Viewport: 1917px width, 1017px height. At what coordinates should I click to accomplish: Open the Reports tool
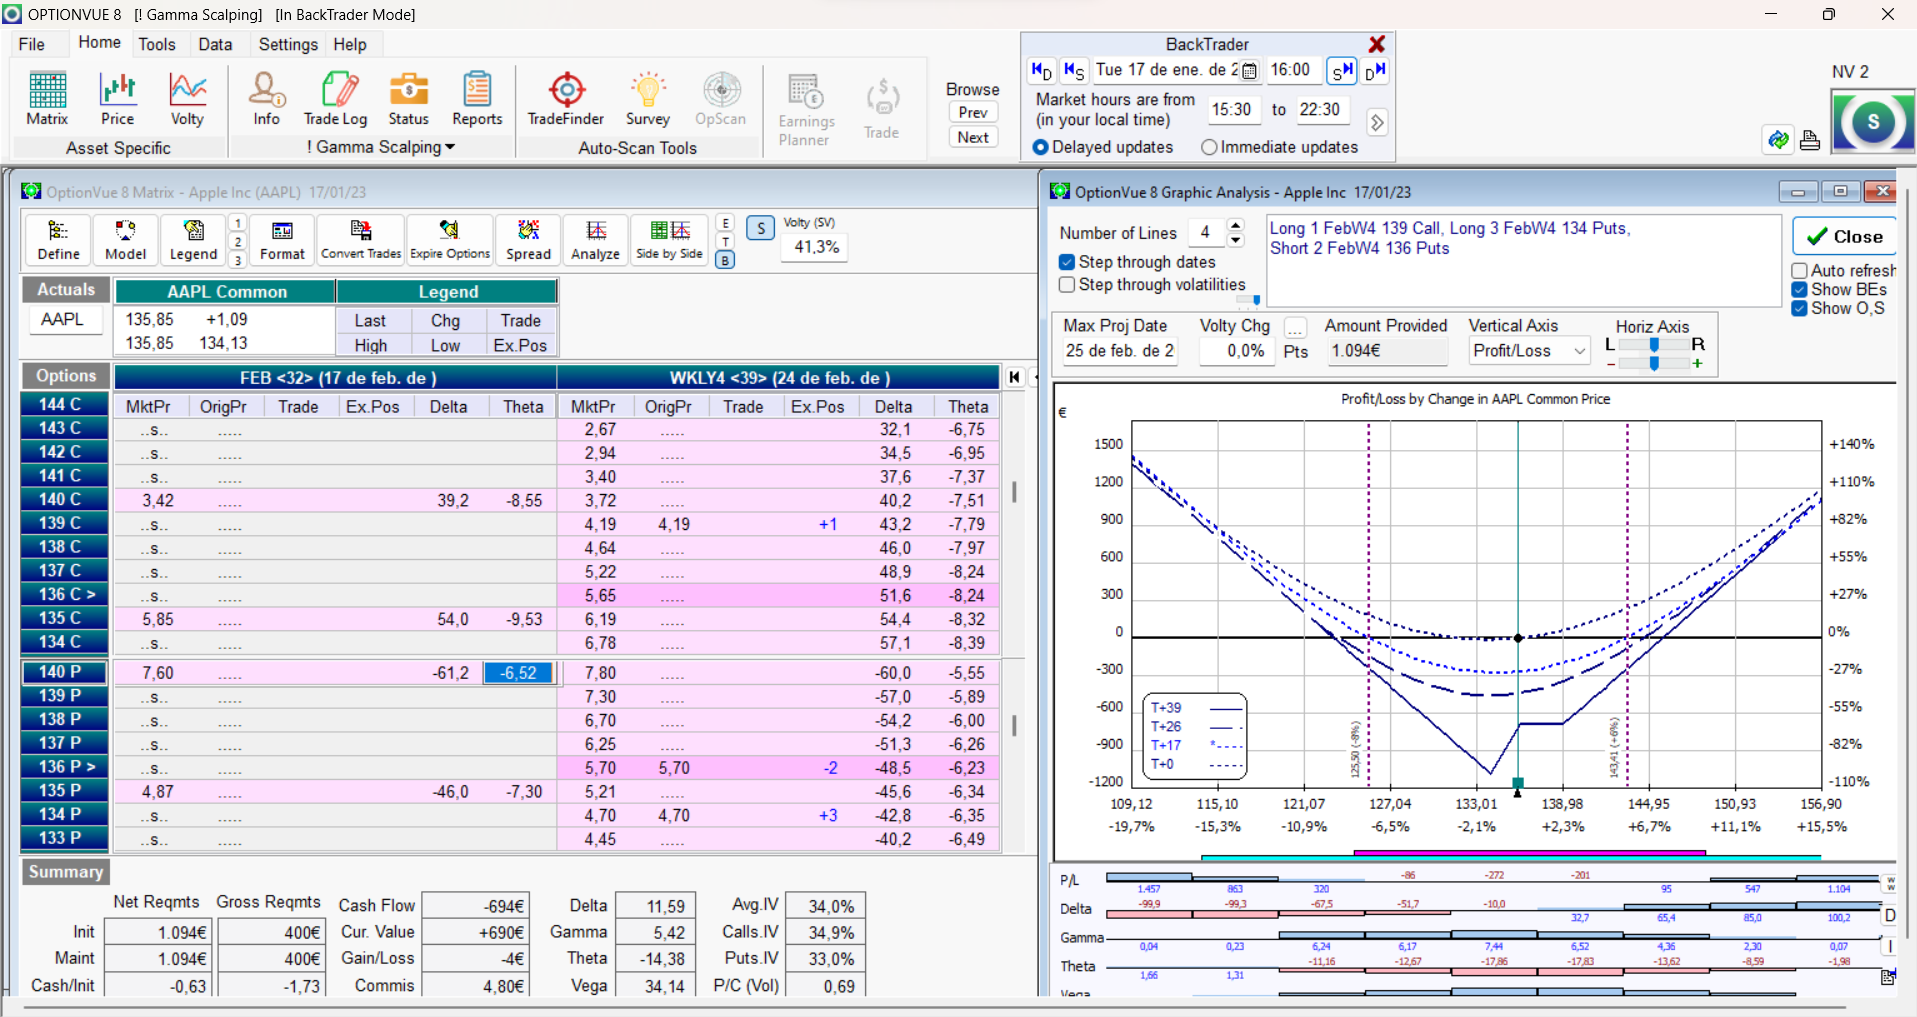point(477,99)
